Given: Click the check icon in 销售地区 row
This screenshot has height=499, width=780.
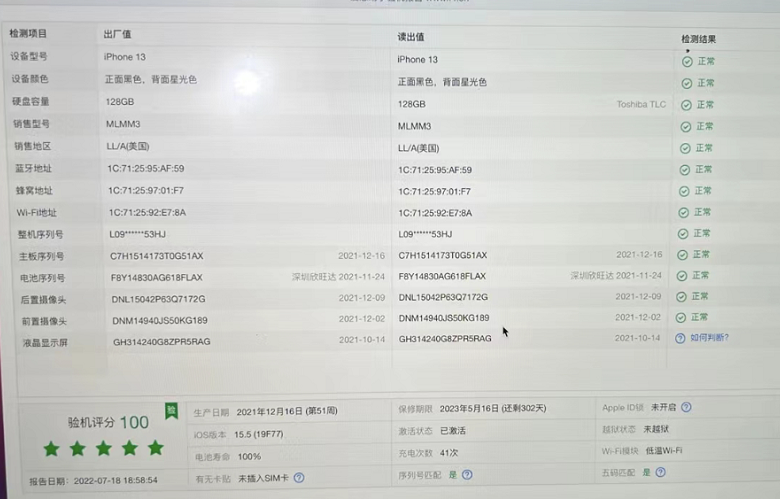Looking at the screenshot, I should pyautogui.click(x=685, y=148).
